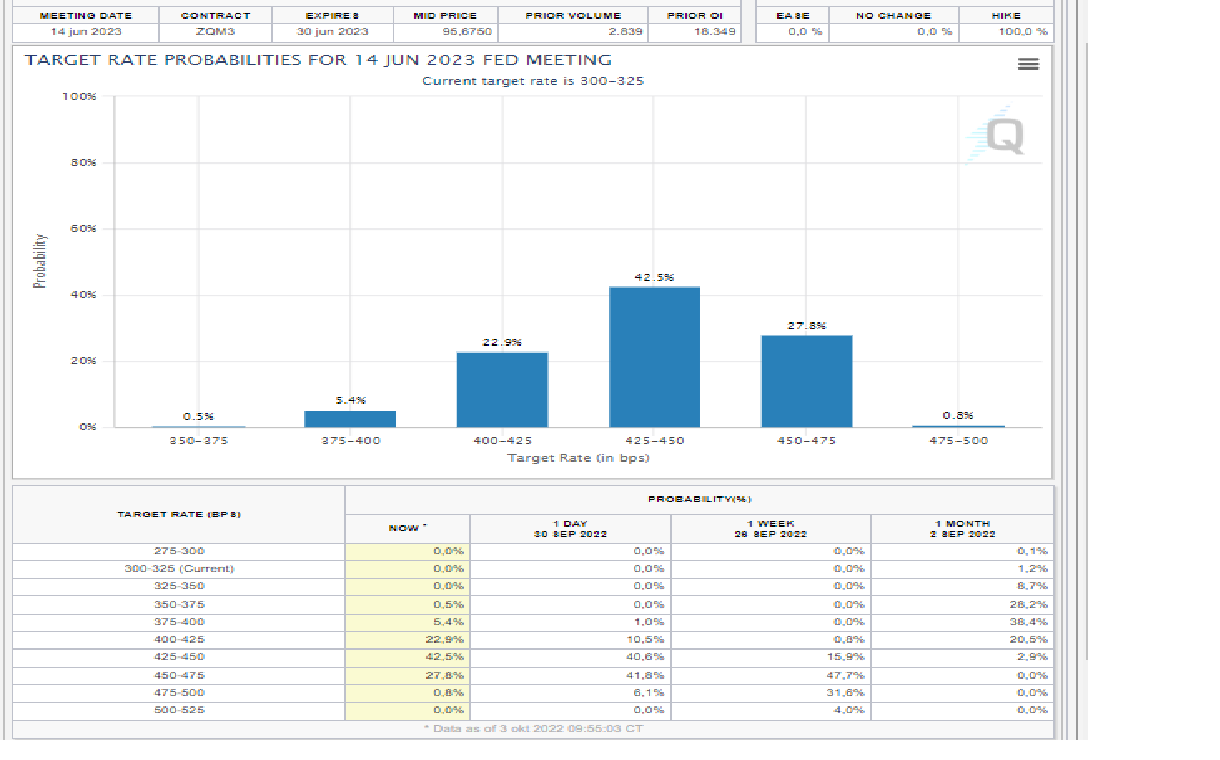Click the 1 MONTH column header
1220x760 pixels.
coord(961,528)
